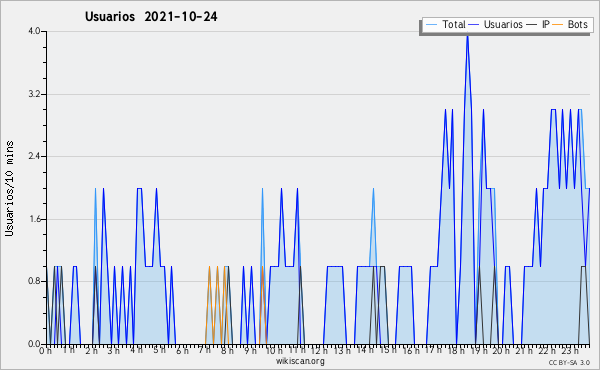This screenshot has height=370, width=600.
Task: Click the '20 h' x-axis label
Action: [500, 350]
